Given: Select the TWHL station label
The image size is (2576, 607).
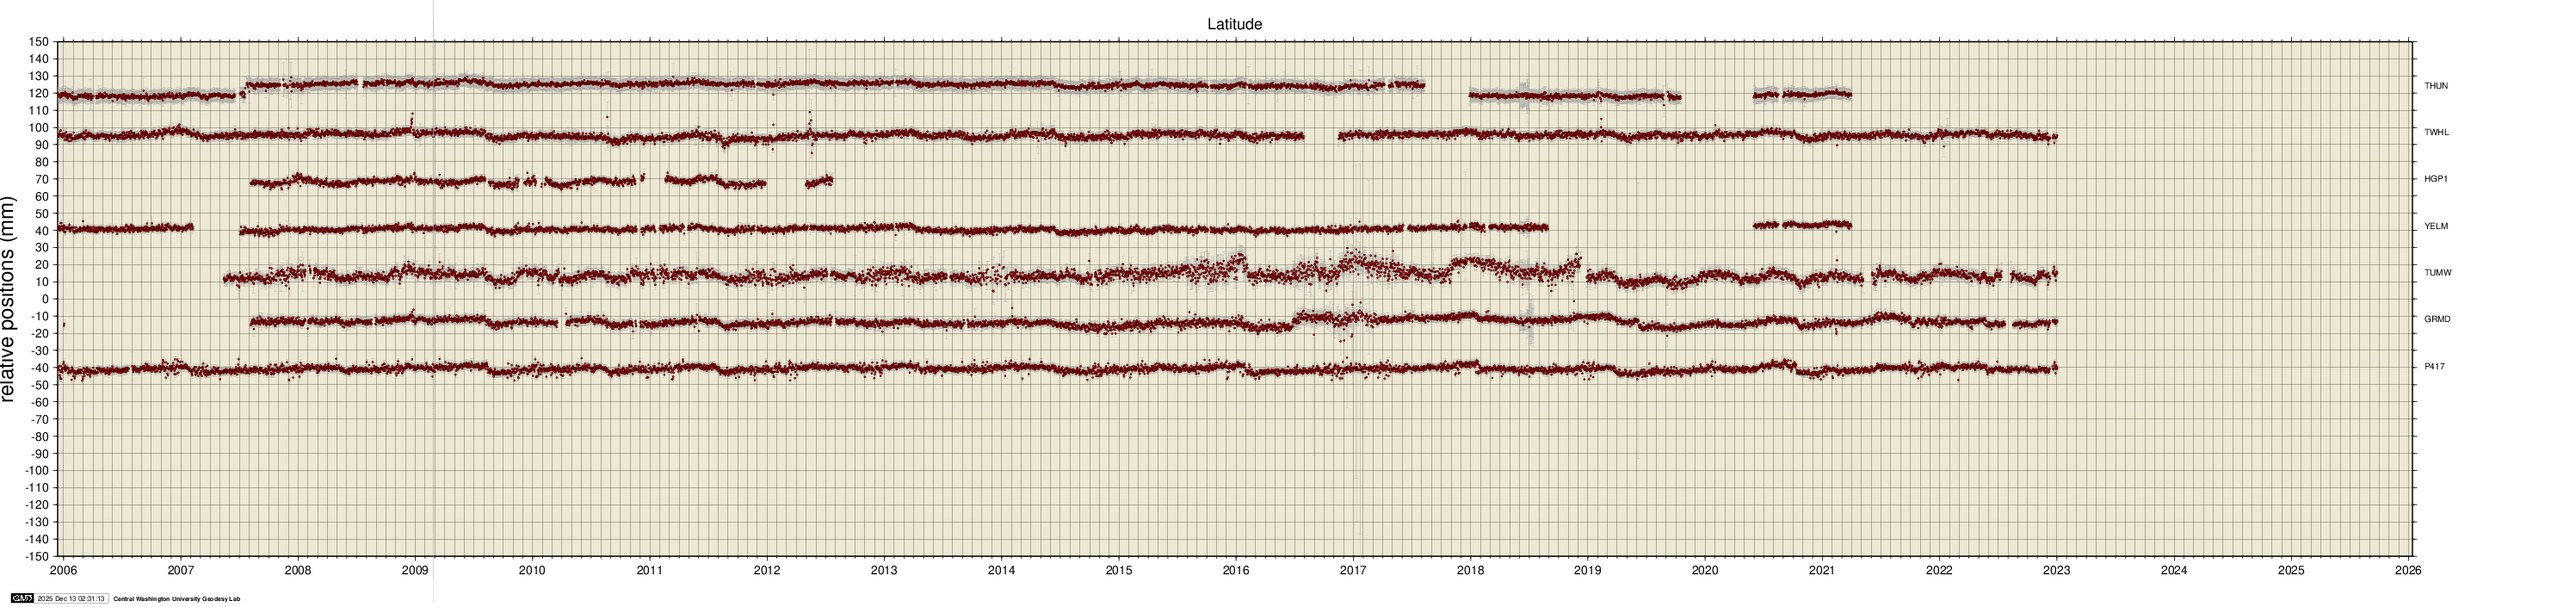Looking at the screenshot, I should tap(2435, 132).
